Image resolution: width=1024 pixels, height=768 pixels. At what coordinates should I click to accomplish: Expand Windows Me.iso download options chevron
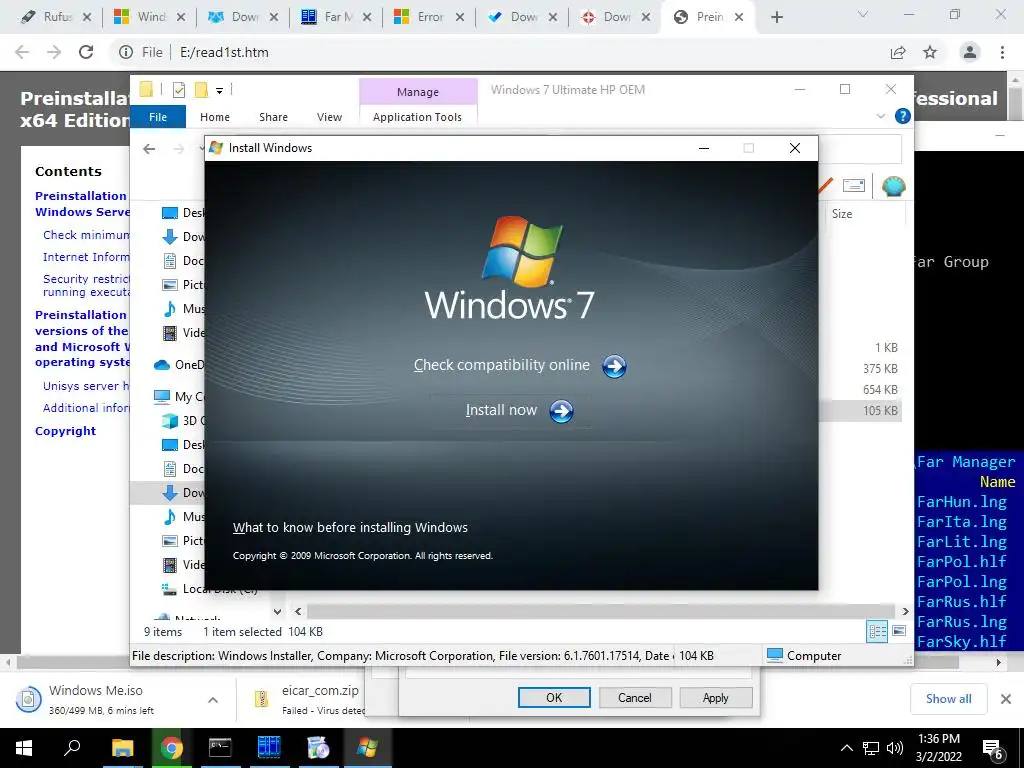pyautogui.click(x=212, y=699)
